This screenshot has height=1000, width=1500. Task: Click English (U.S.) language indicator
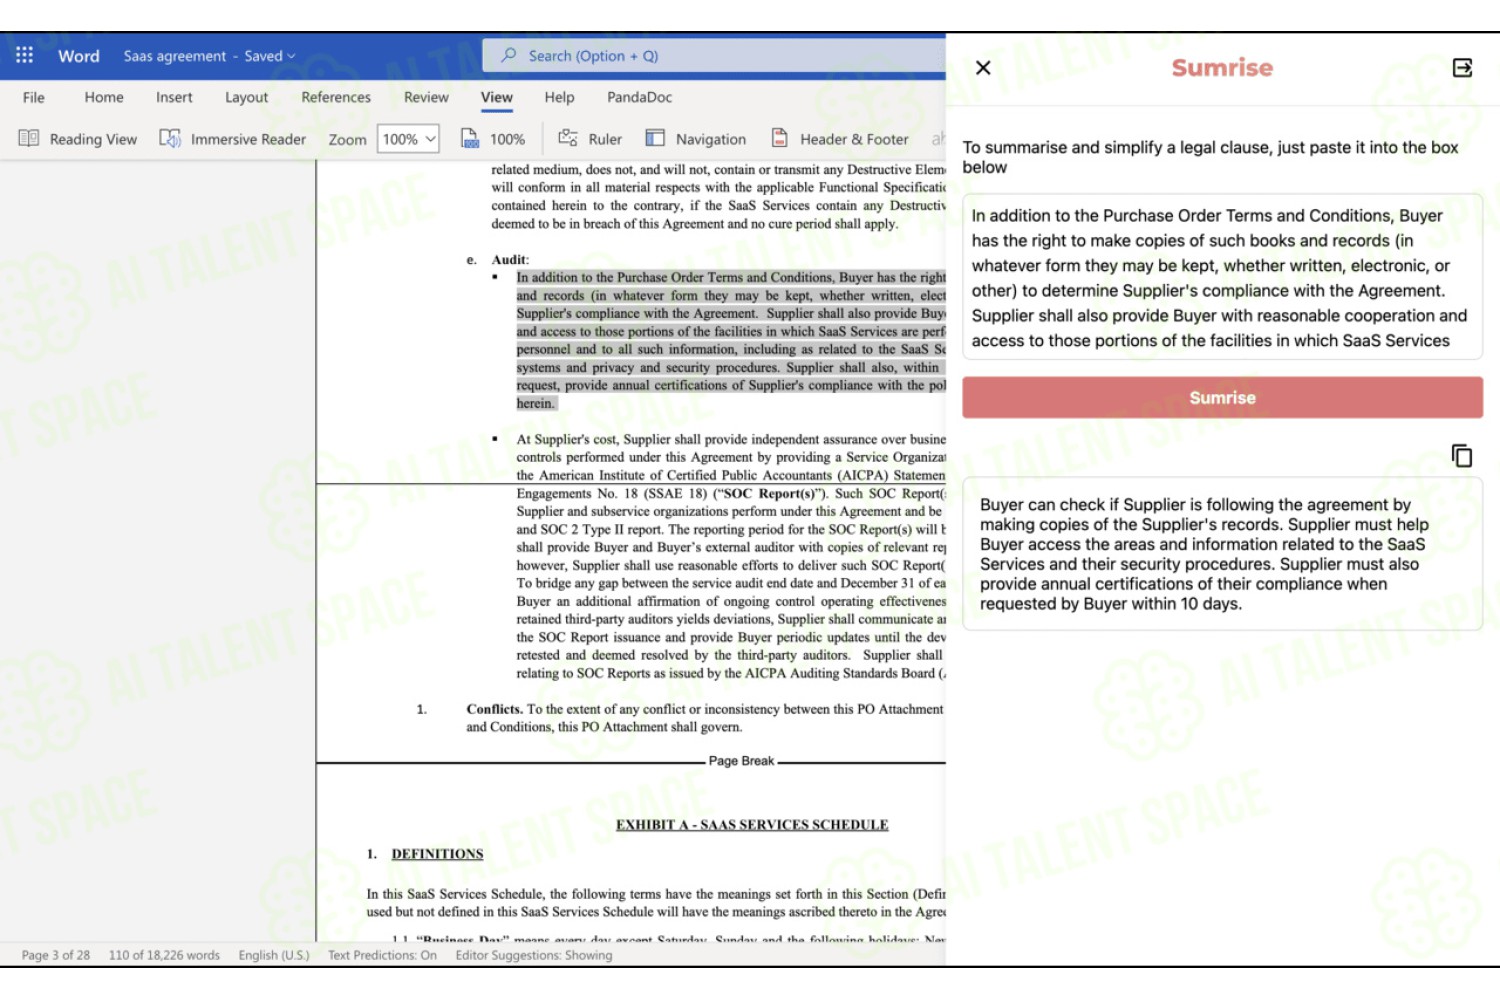tap(274, 955)
